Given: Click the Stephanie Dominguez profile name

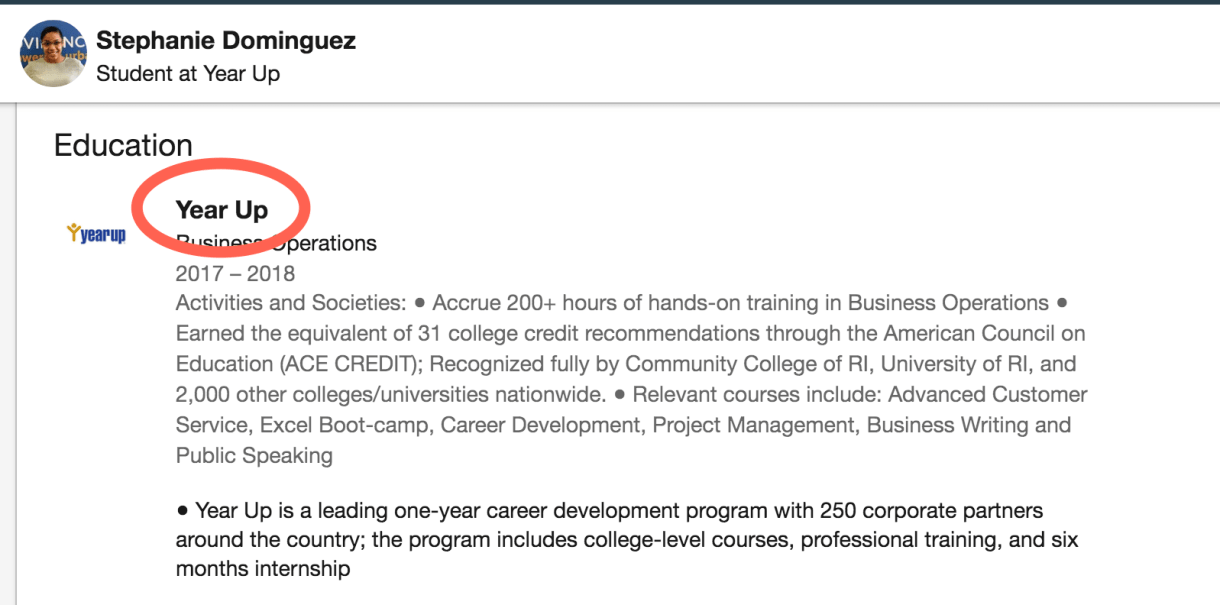Looking at the screenshot, I should click(226, 41).
